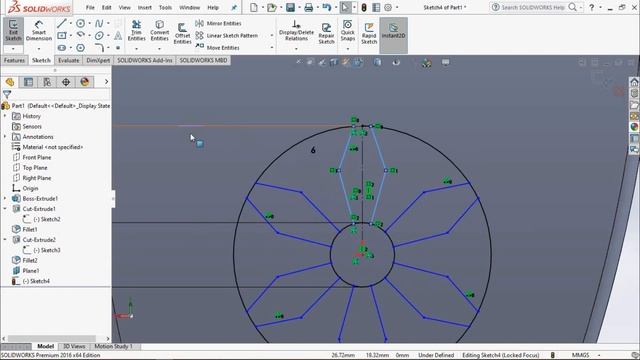Open the PropertyManager tab
This screenshot has width=640, height=360.
point(28,82)
